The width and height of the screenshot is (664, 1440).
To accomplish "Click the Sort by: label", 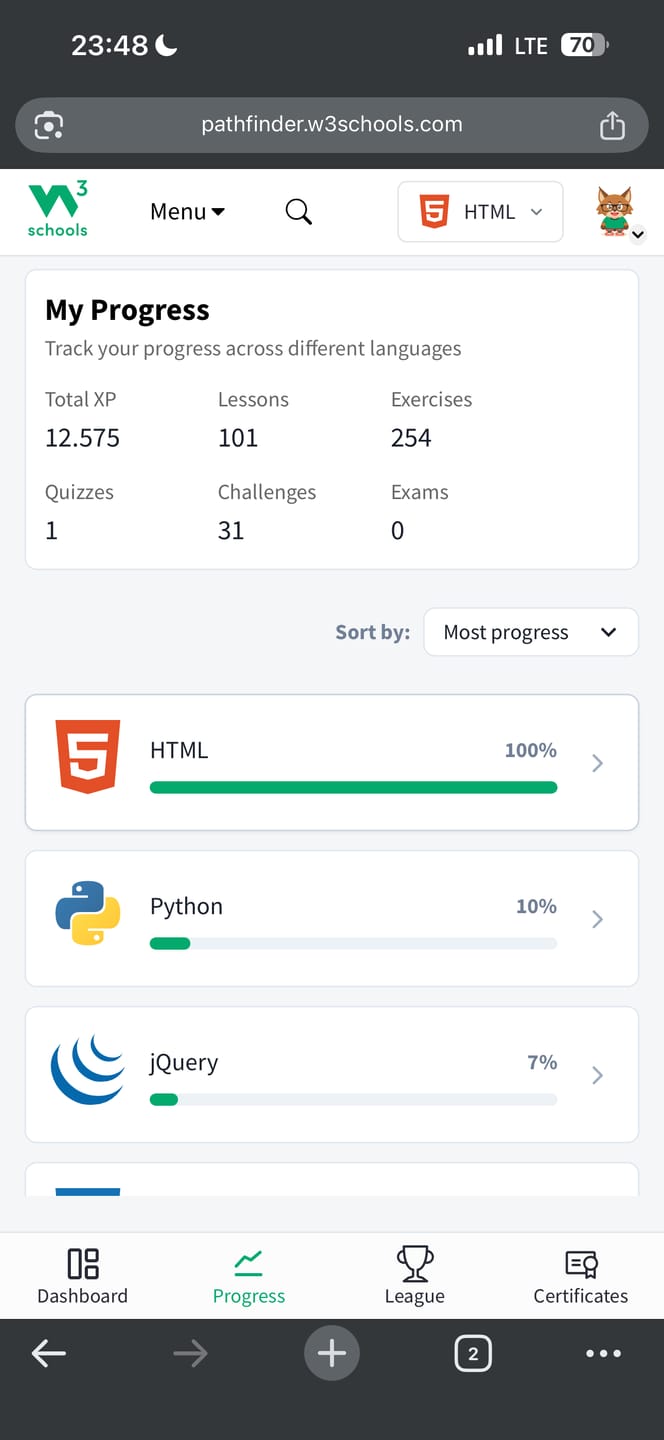I will 373,632.
